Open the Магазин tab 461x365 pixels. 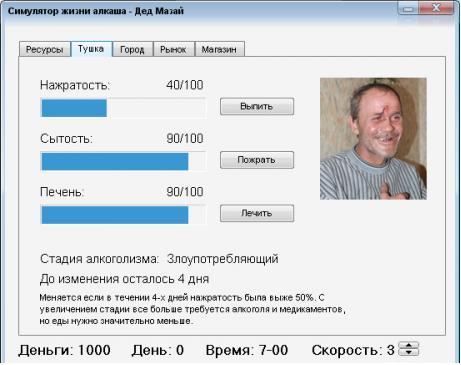(x=219, y=49)
